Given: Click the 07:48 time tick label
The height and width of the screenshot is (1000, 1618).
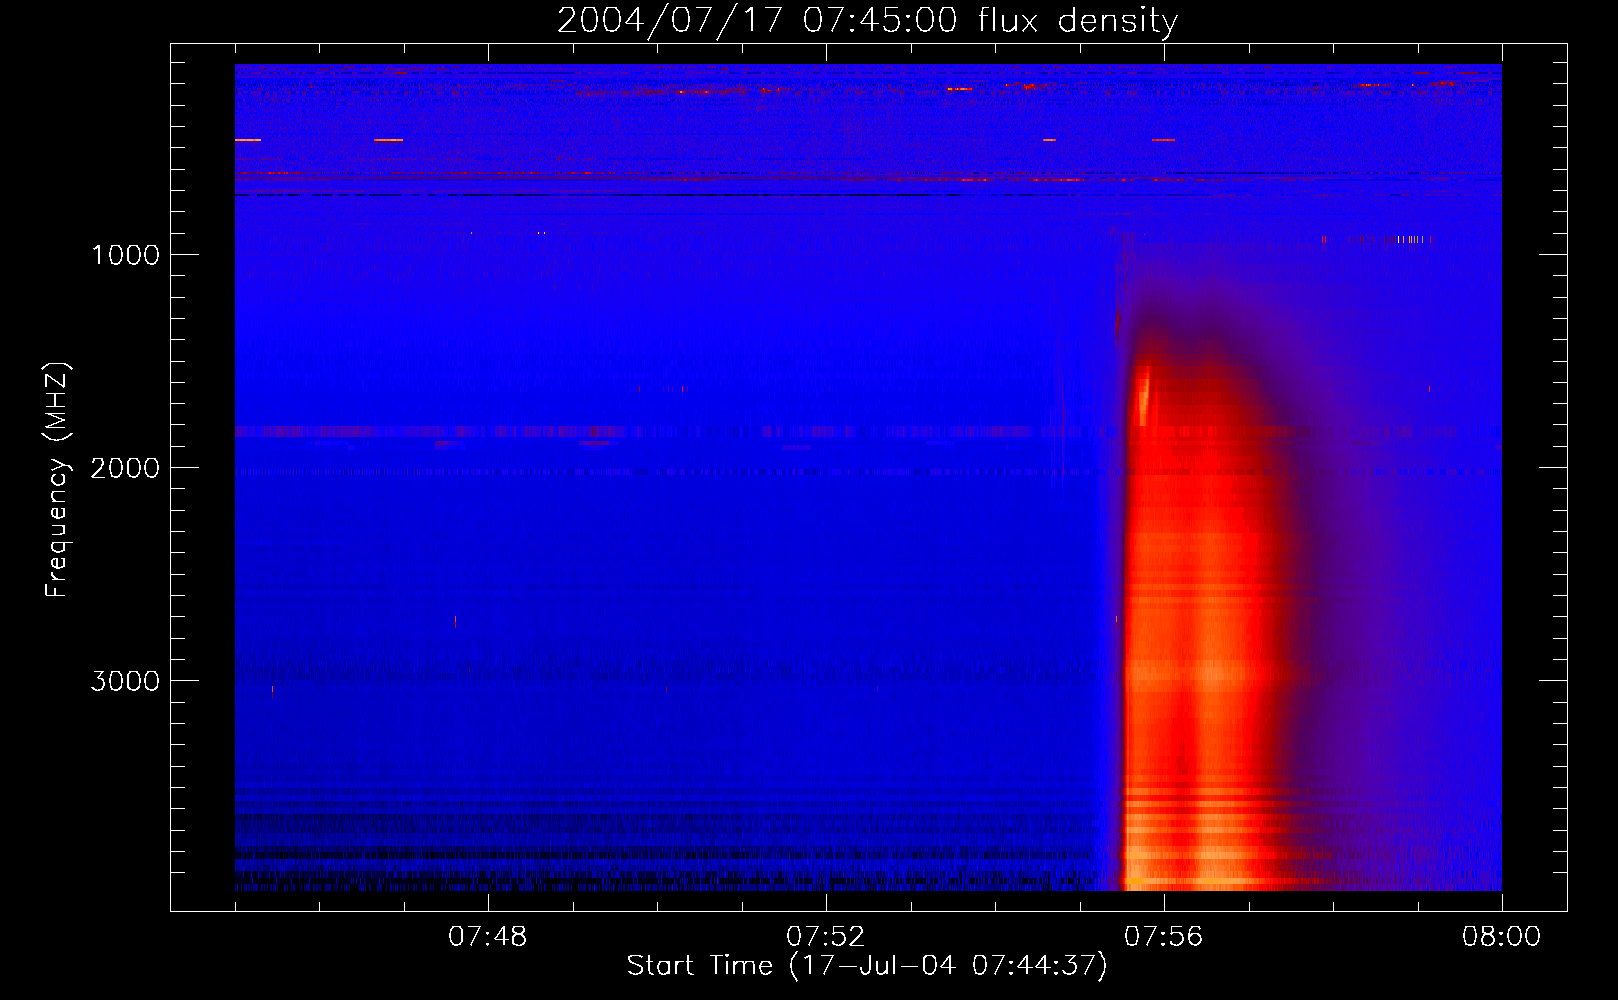Looking at the screenshot, I should [487, 937].
